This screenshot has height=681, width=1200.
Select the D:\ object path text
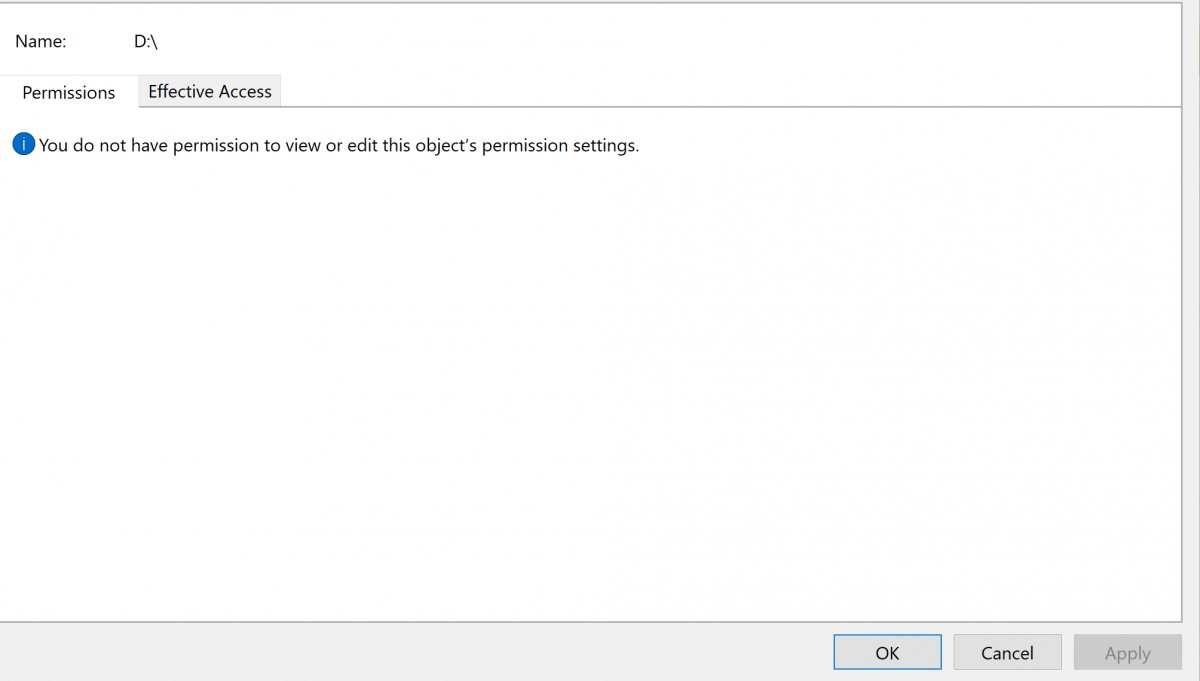[x=146, y=42]
